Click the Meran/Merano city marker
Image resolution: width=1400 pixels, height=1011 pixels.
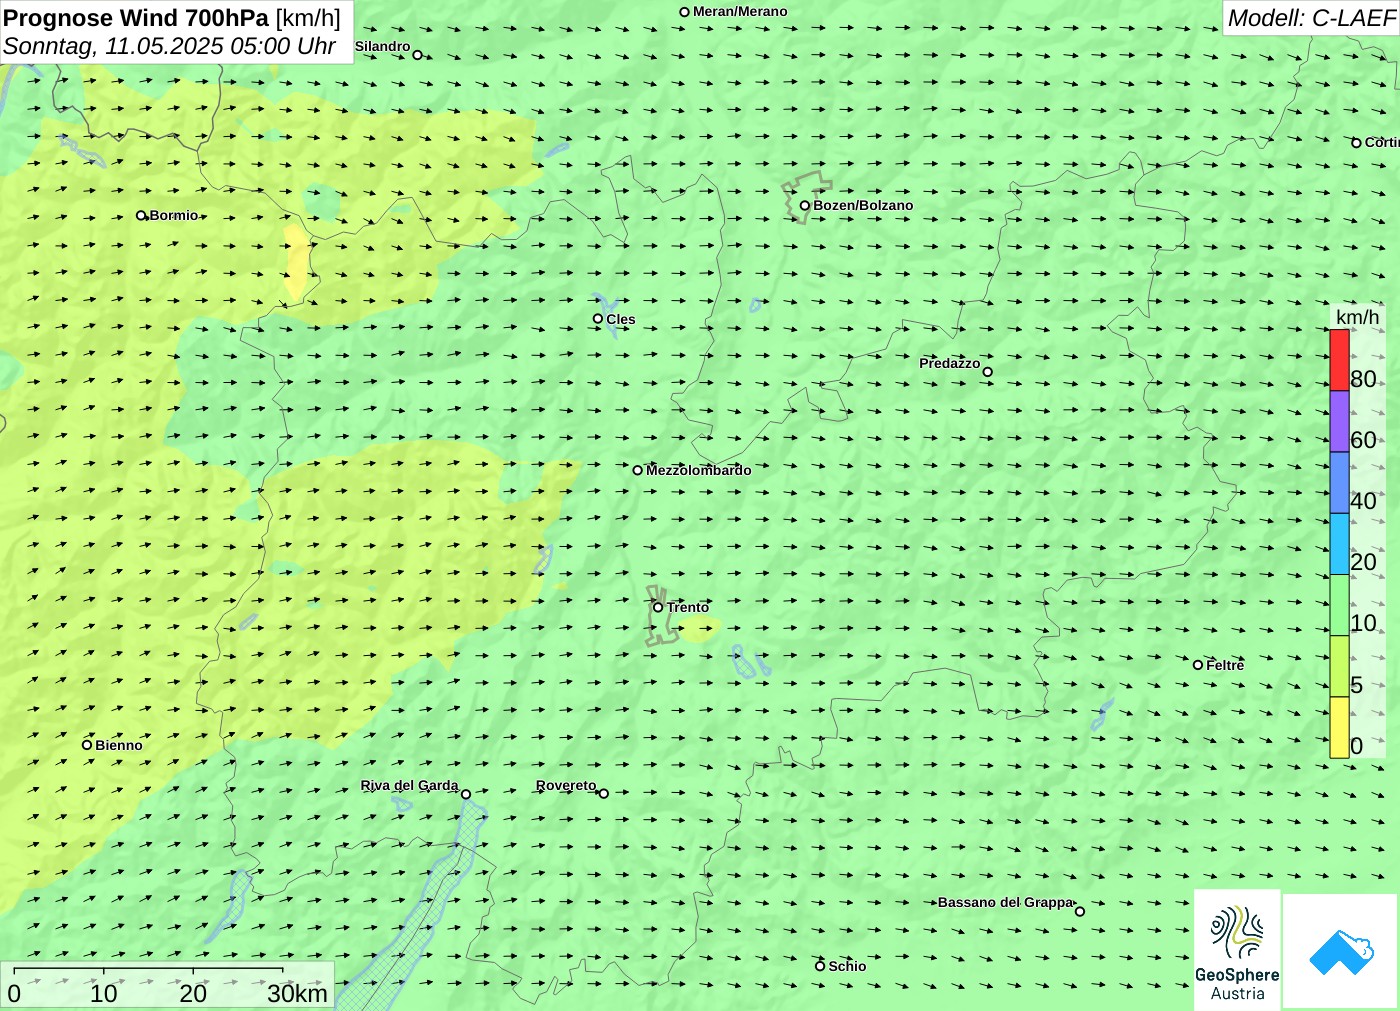click(684, 12)
